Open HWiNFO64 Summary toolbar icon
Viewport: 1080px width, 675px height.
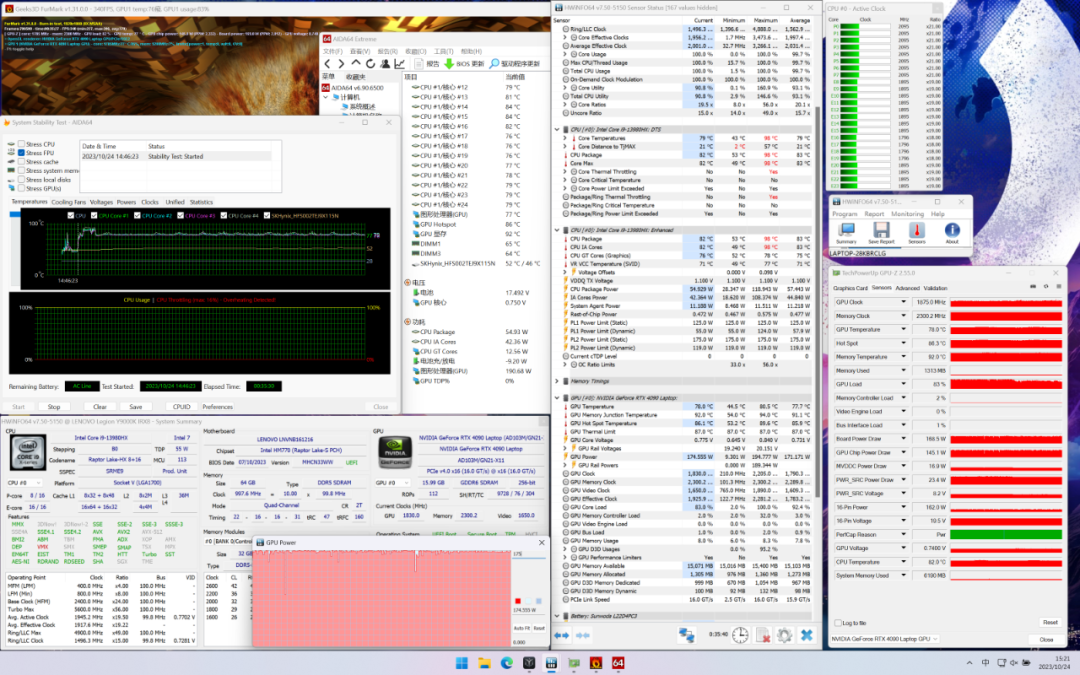[x=845, y=231]
